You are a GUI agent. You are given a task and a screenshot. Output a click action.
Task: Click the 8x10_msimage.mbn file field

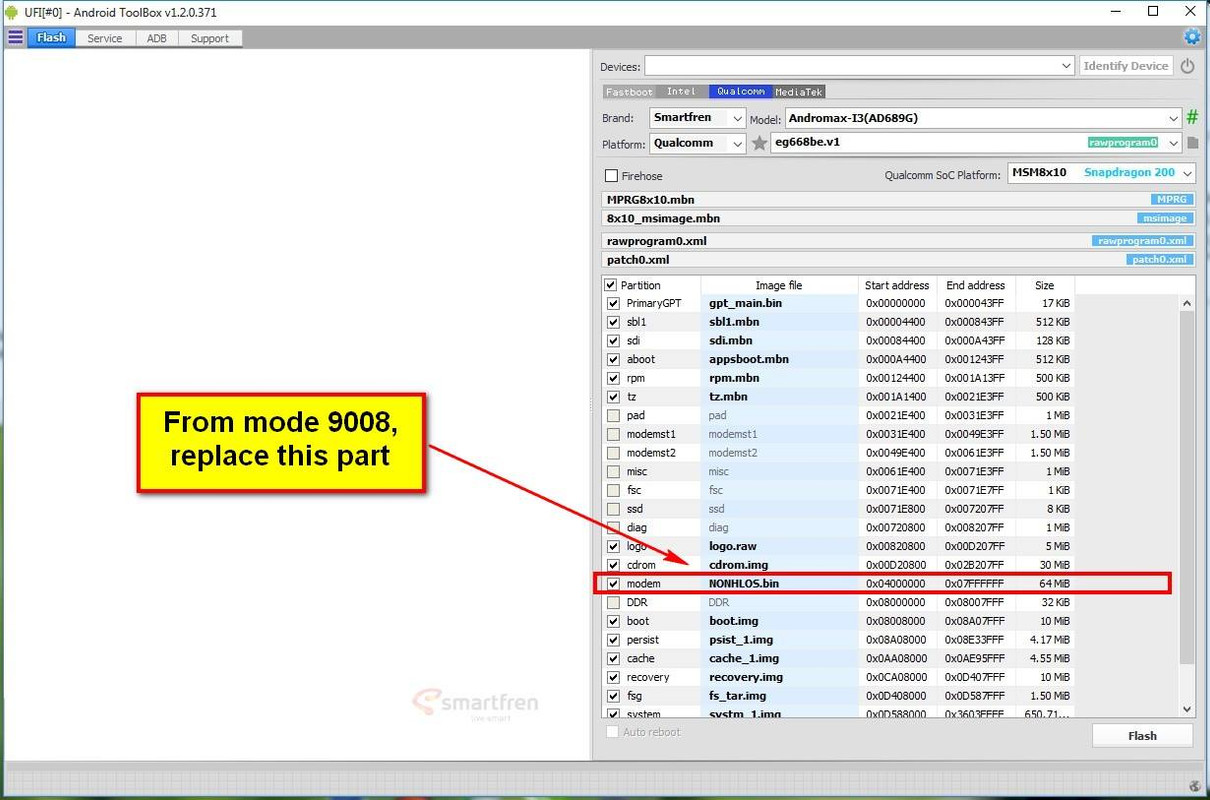[898, 219]
